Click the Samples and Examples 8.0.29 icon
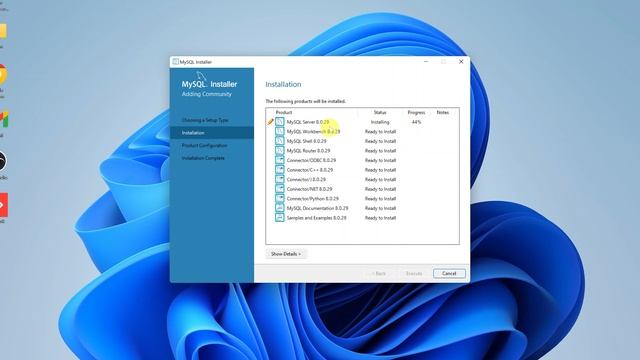Image resolution: width=640 pixels, height=360 pixels. pyautogui.click(x=280, y=218)
